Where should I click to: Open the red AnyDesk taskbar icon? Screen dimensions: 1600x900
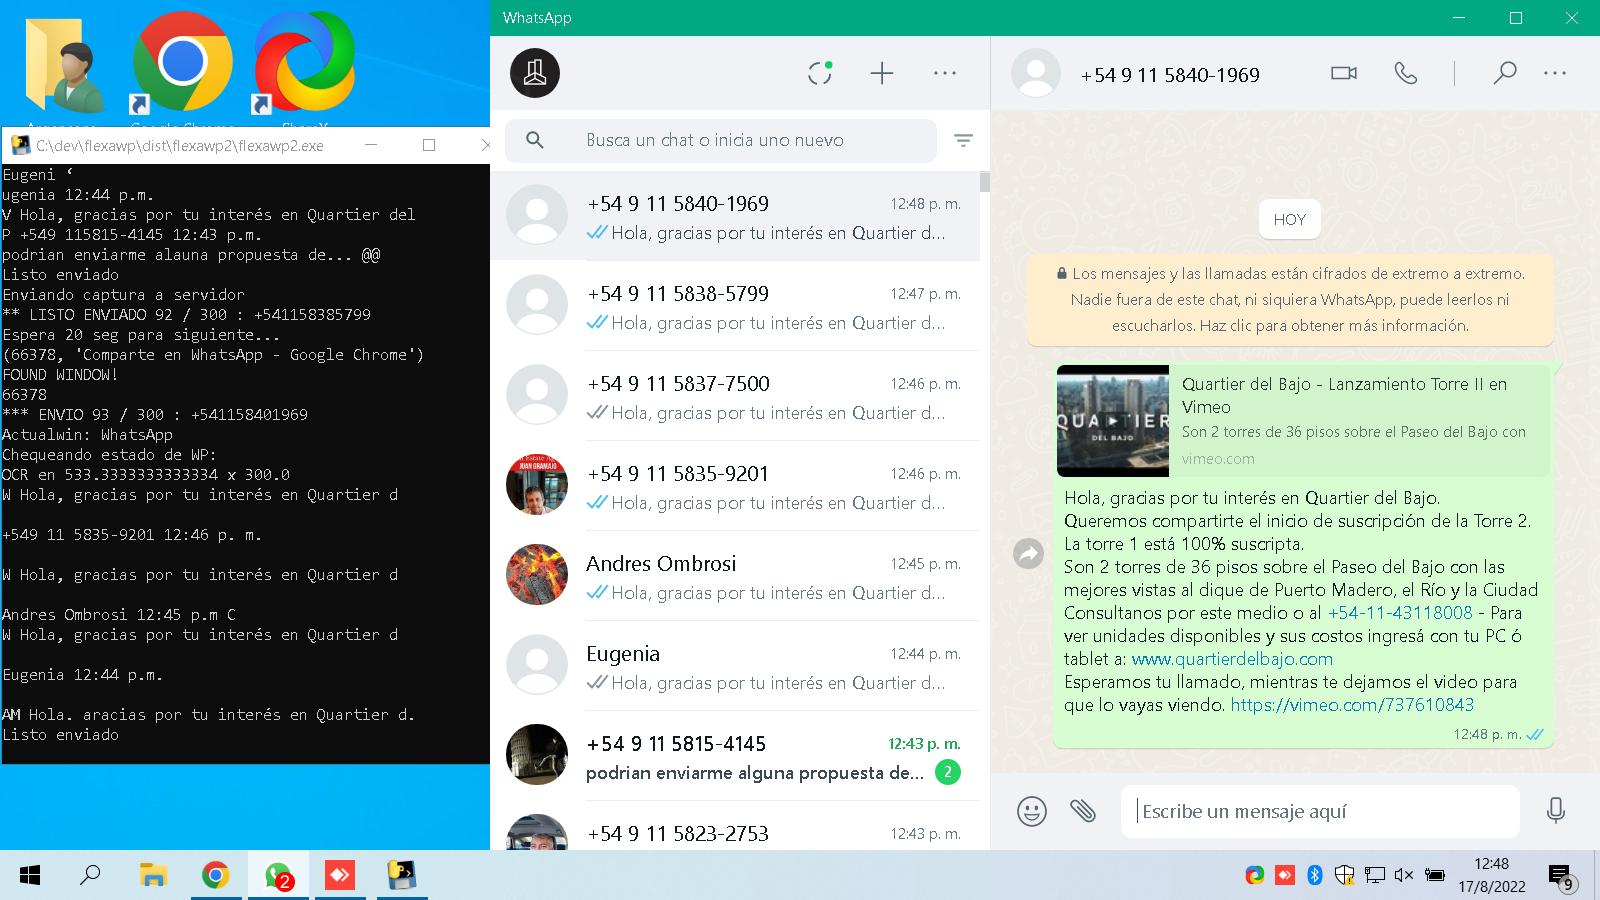pyautogui.click(x=340, y=876)
